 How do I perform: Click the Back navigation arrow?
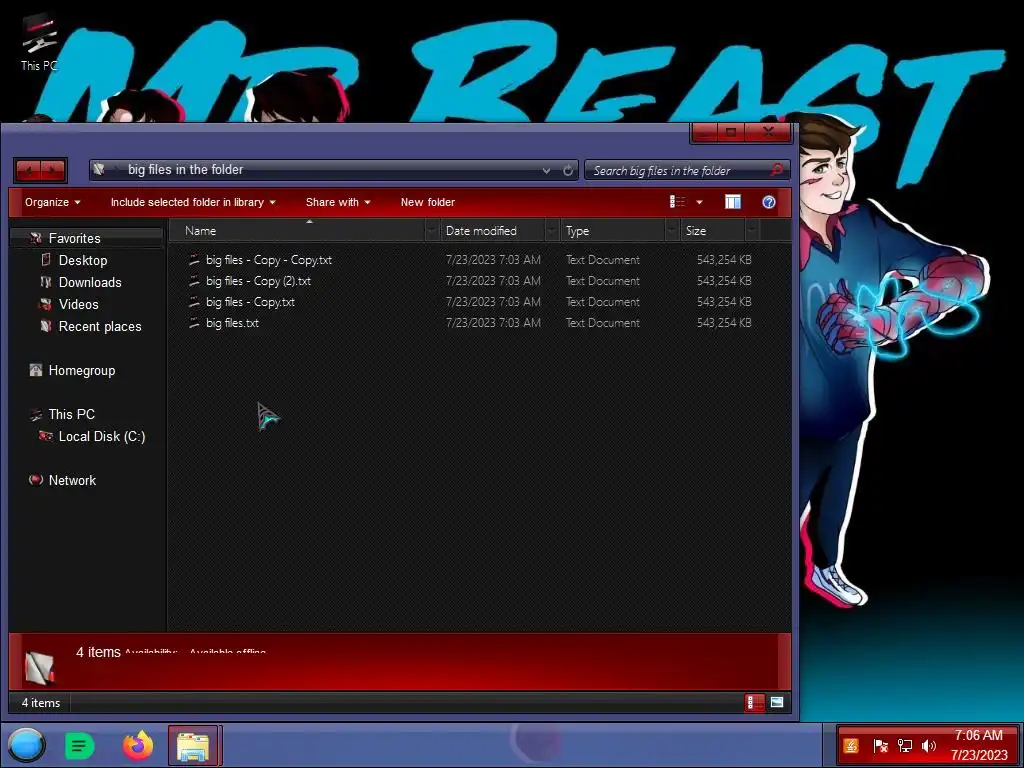coord(28,171)
